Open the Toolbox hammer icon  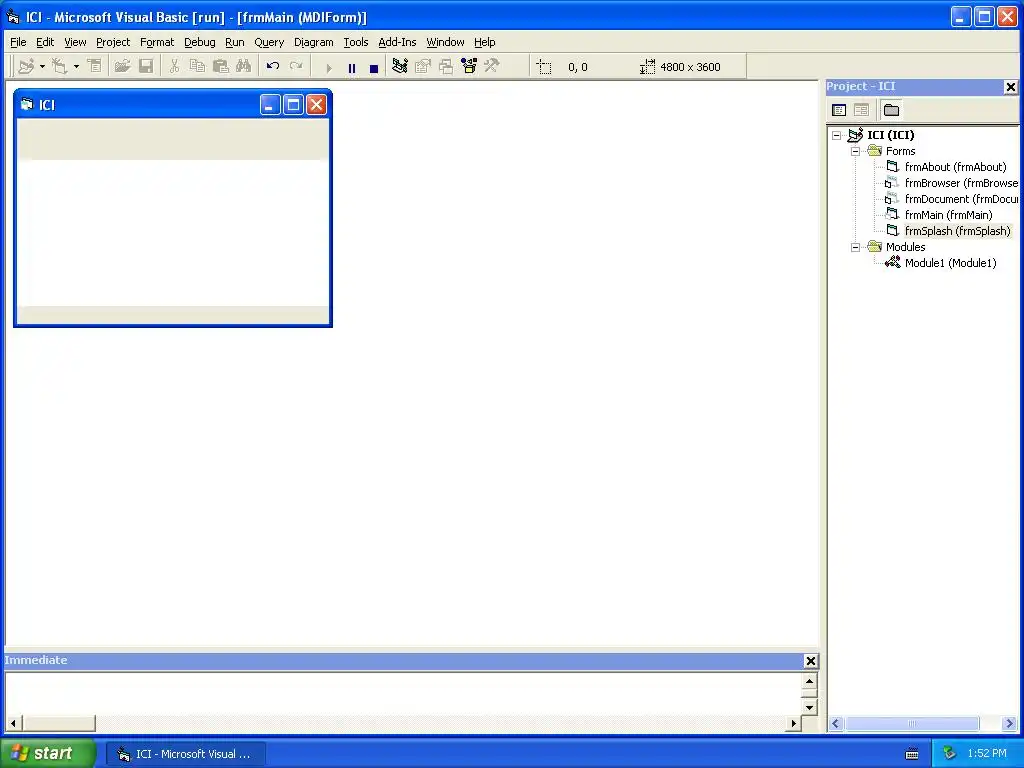[x=492, y=67]
